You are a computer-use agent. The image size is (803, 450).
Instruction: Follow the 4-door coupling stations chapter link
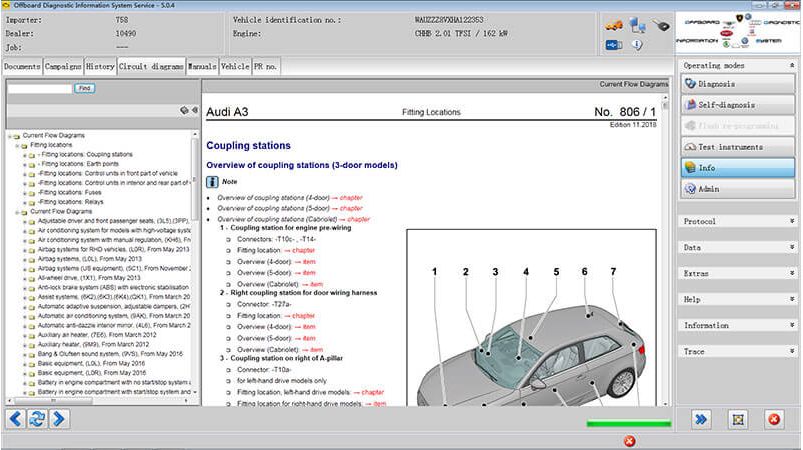[351, 198]
